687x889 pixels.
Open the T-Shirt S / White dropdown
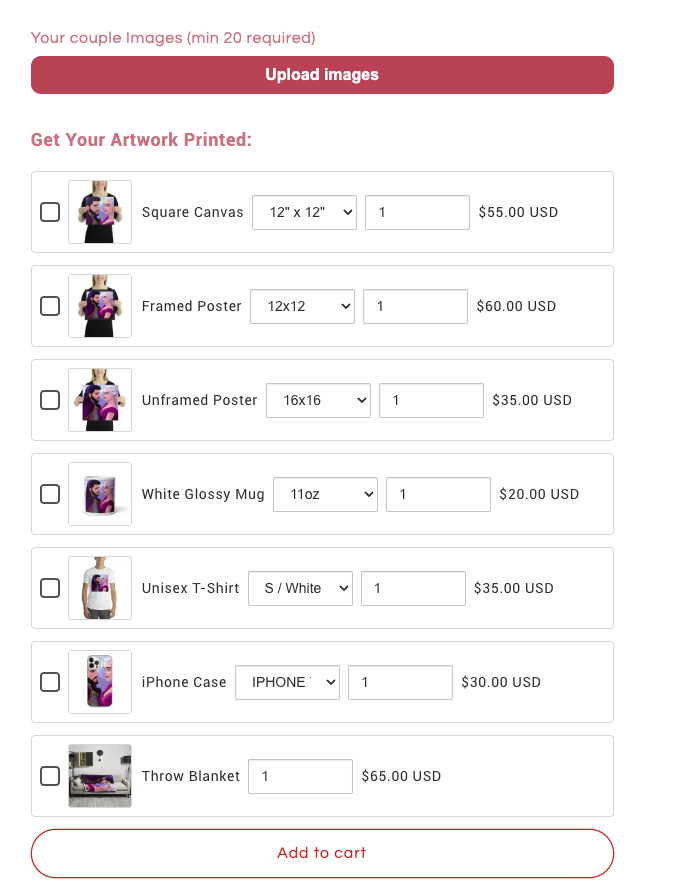pyautogui.click(x=300, y=589)
